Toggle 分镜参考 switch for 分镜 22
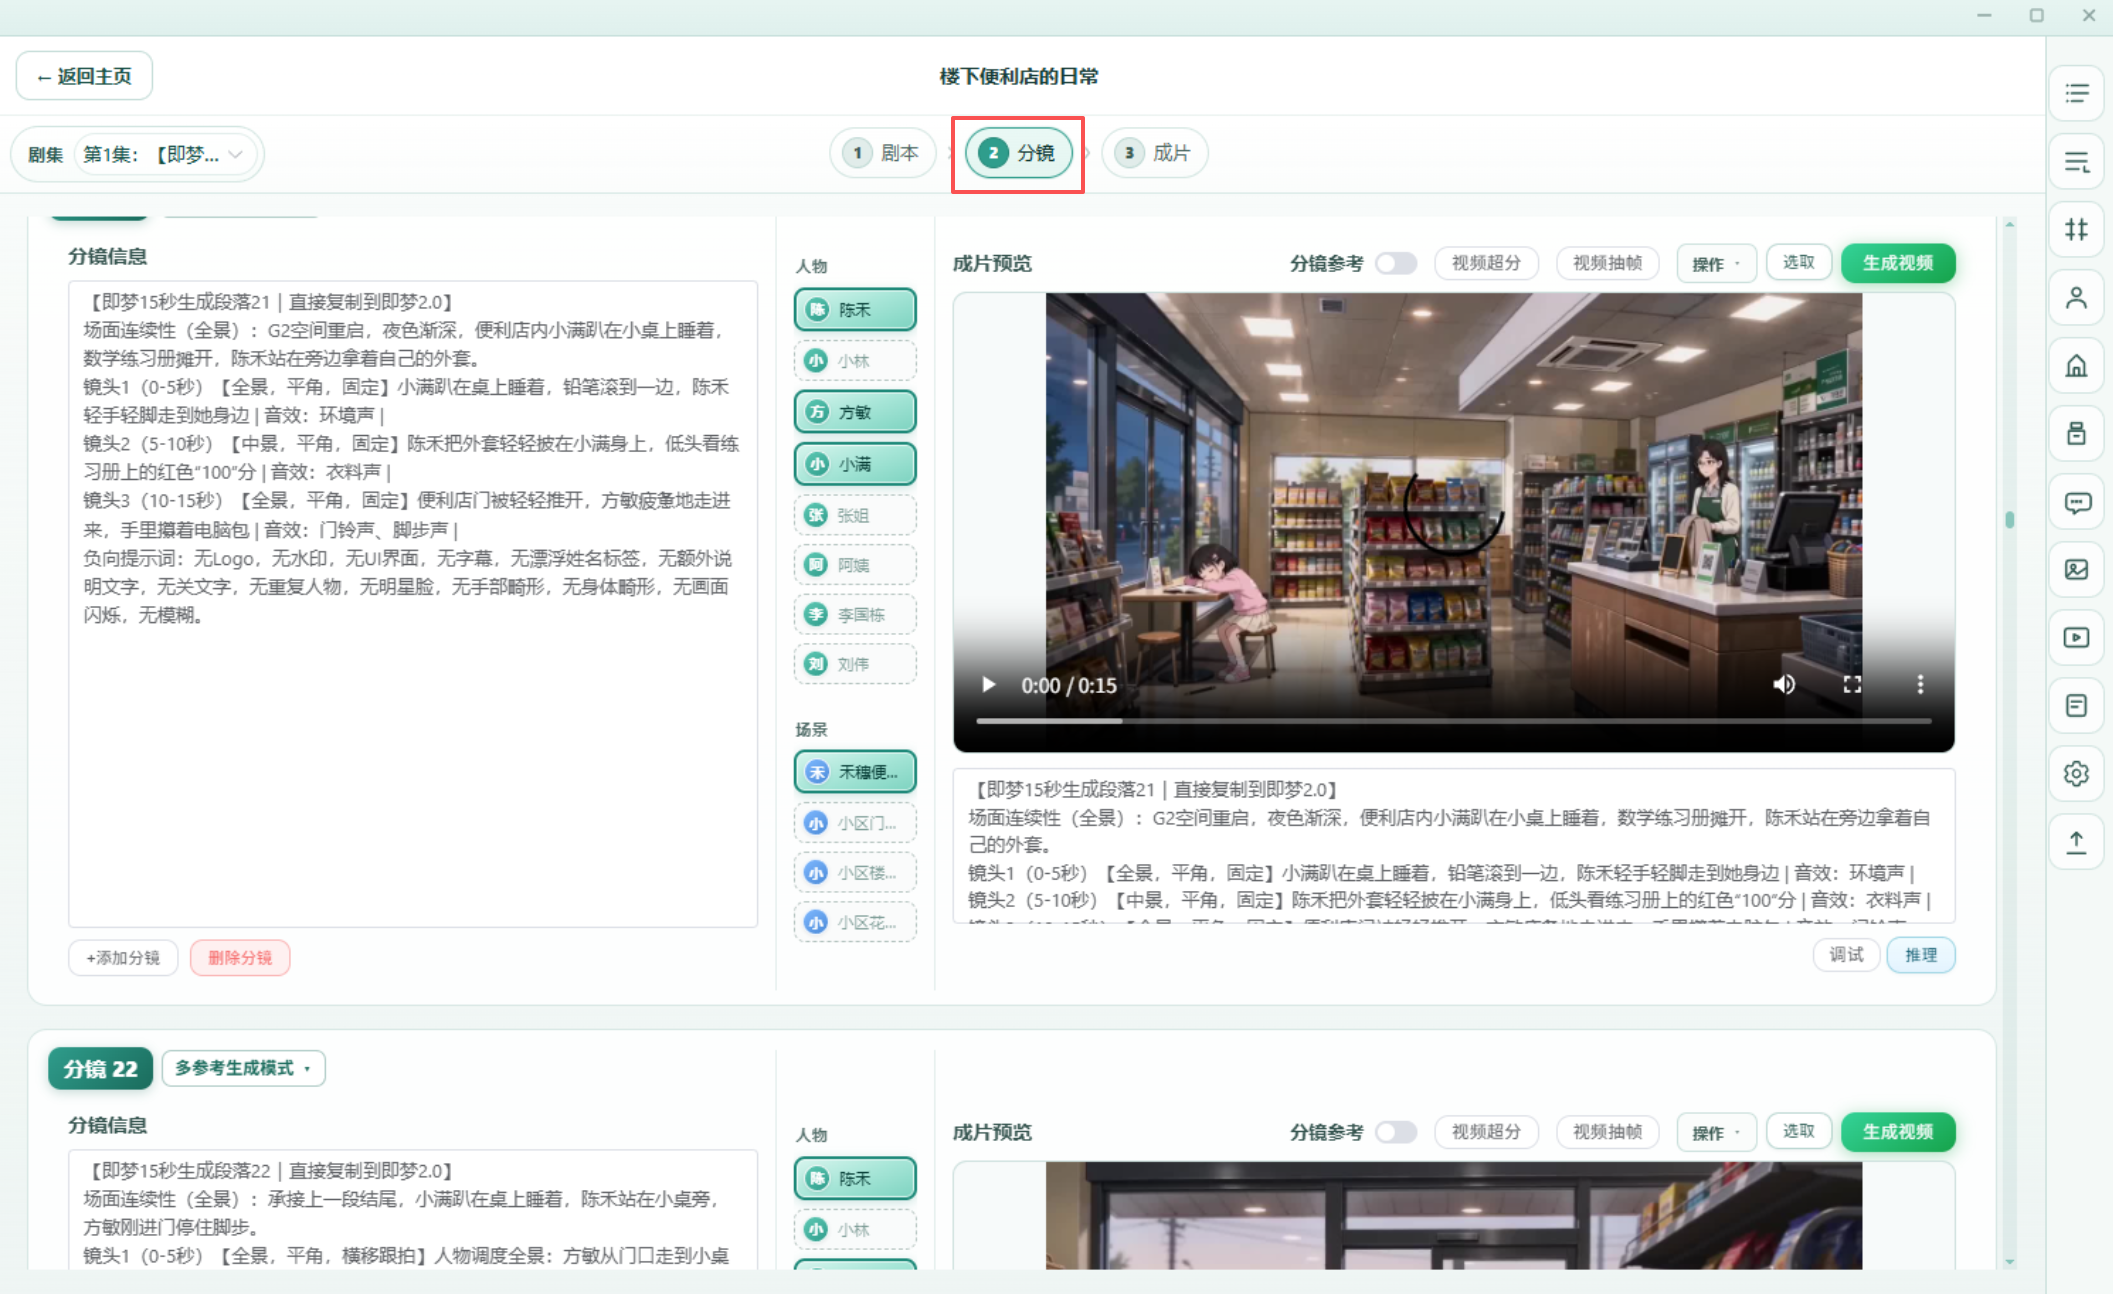Image resolution: width=2113 pixels, height=1294 pixels. tap(1396, 1132)
